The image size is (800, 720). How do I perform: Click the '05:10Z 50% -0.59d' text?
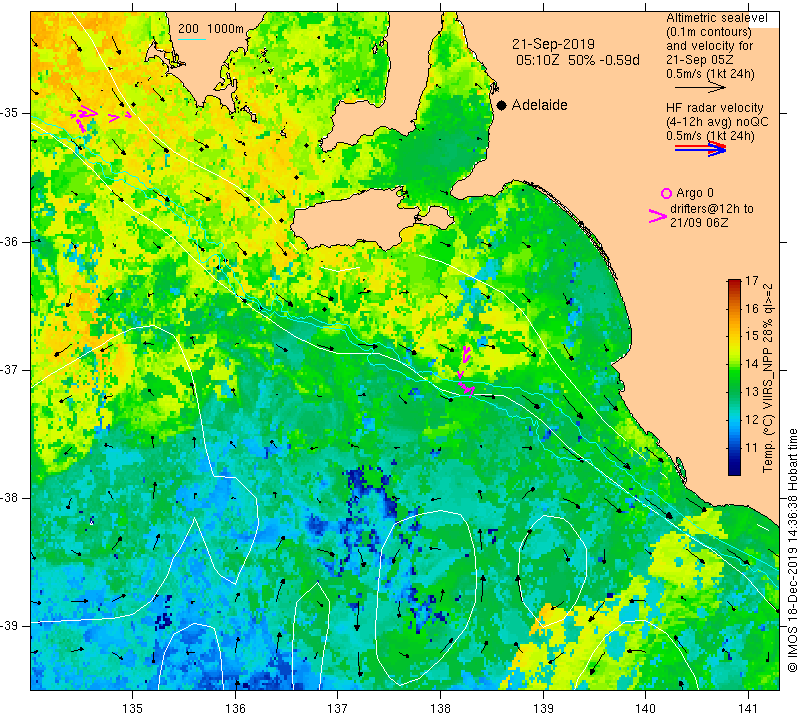tap(578, 60)
